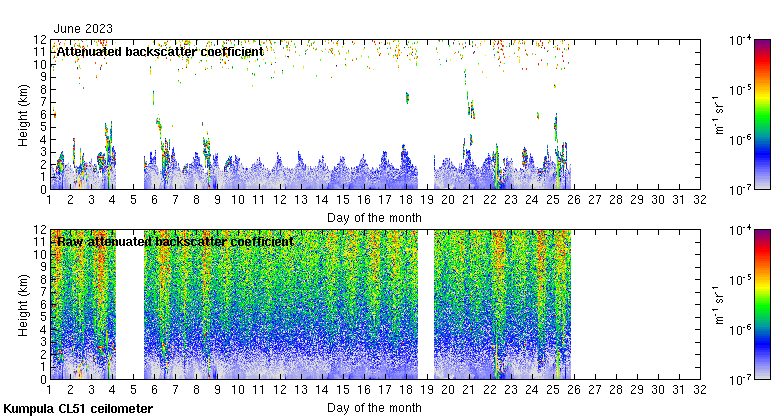Click the bottom plot's 'Height (km)' axis label
This screenshot has height=420, width=780.
[24, 304]
